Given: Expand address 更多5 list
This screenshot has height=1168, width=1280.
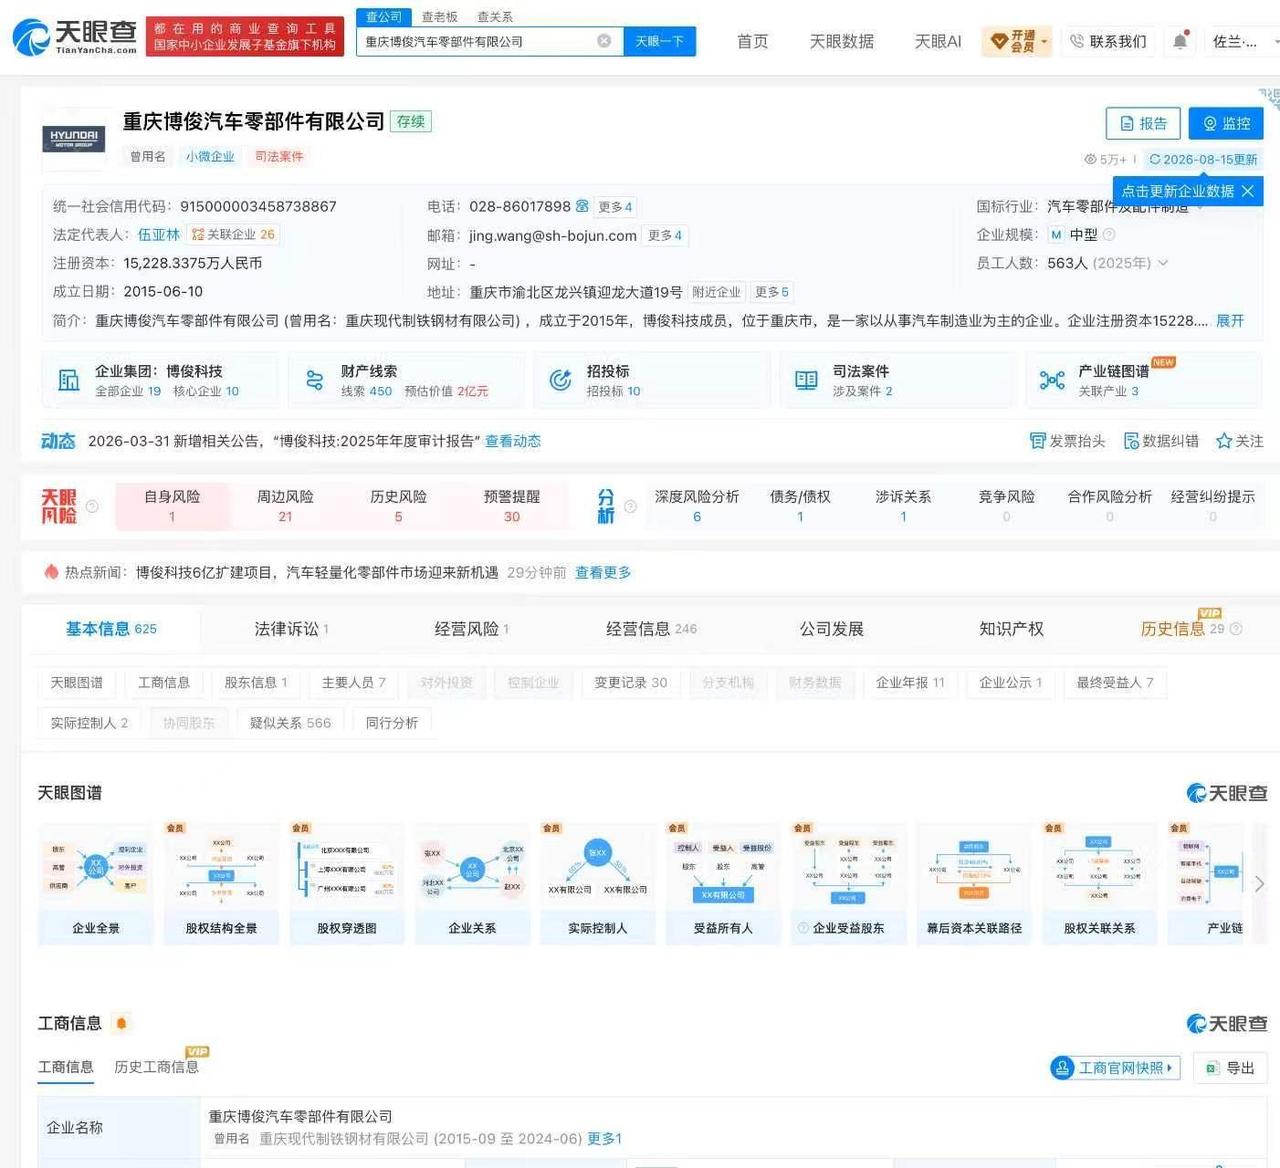Looking at the screenshot, I should [772, 292].
